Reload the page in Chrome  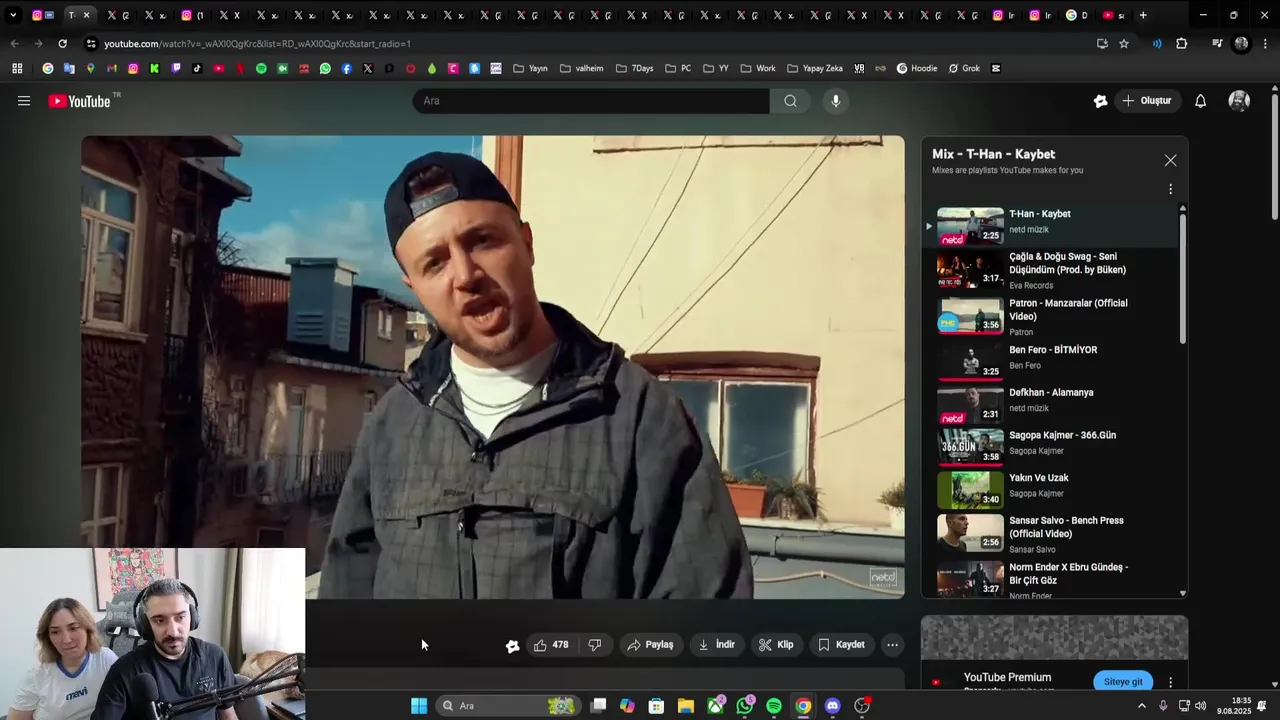[62, 44]
